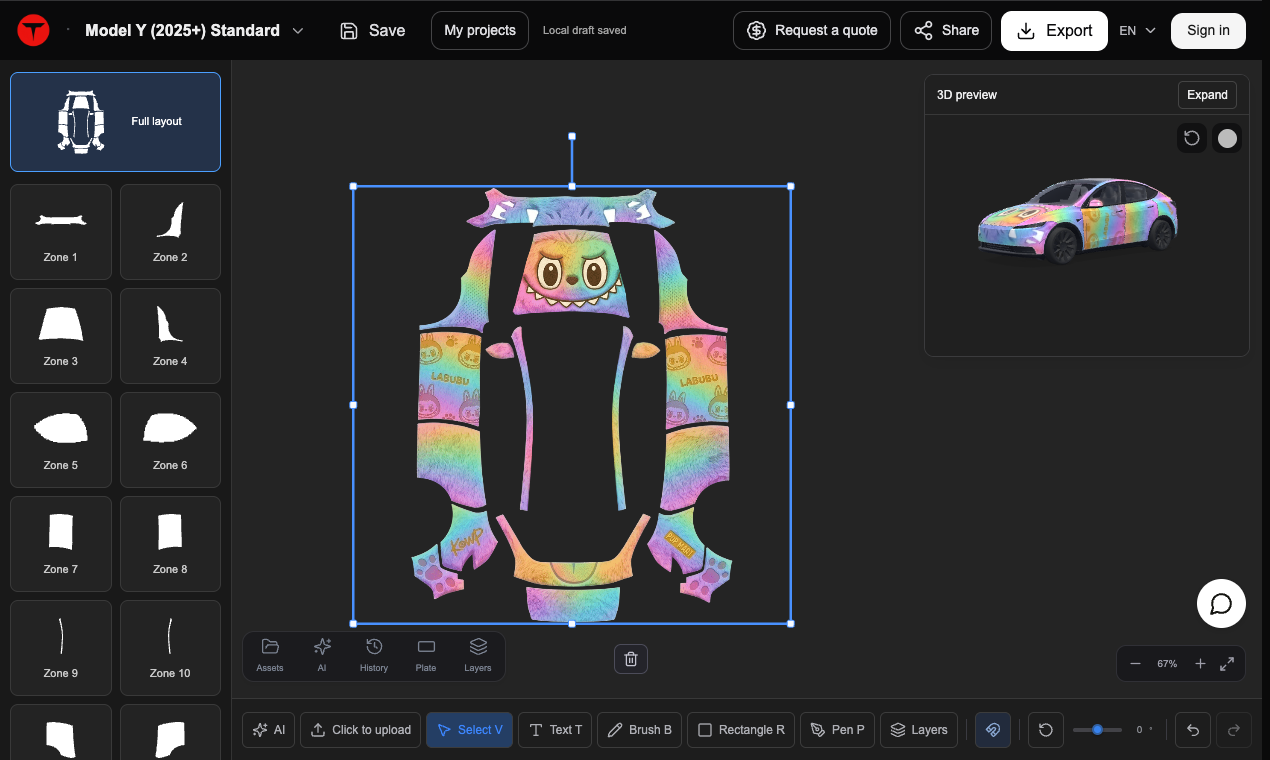Pick the Zone 7 panel

(x=61, y=544)
